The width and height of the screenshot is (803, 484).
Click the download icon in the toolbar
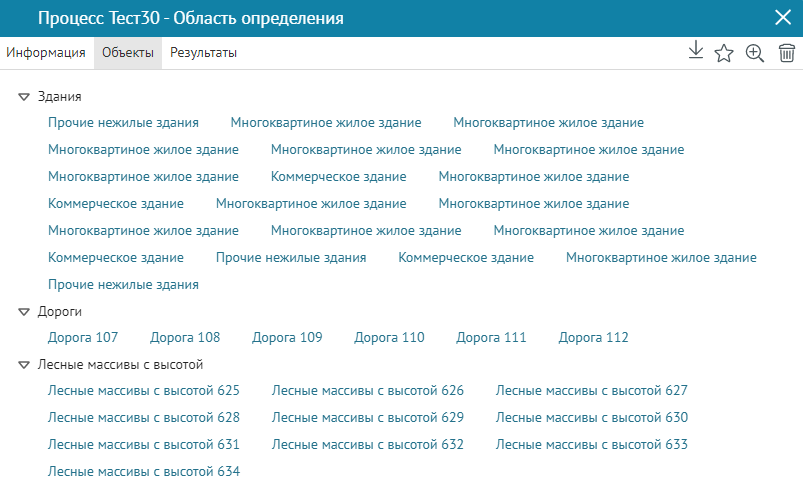tap(696, 52)
